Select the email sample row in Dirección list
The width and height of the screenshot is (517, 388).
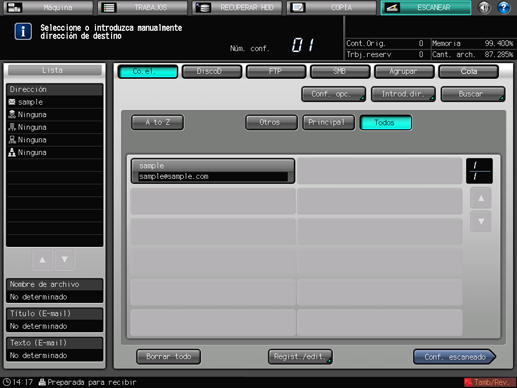point(55,102)
